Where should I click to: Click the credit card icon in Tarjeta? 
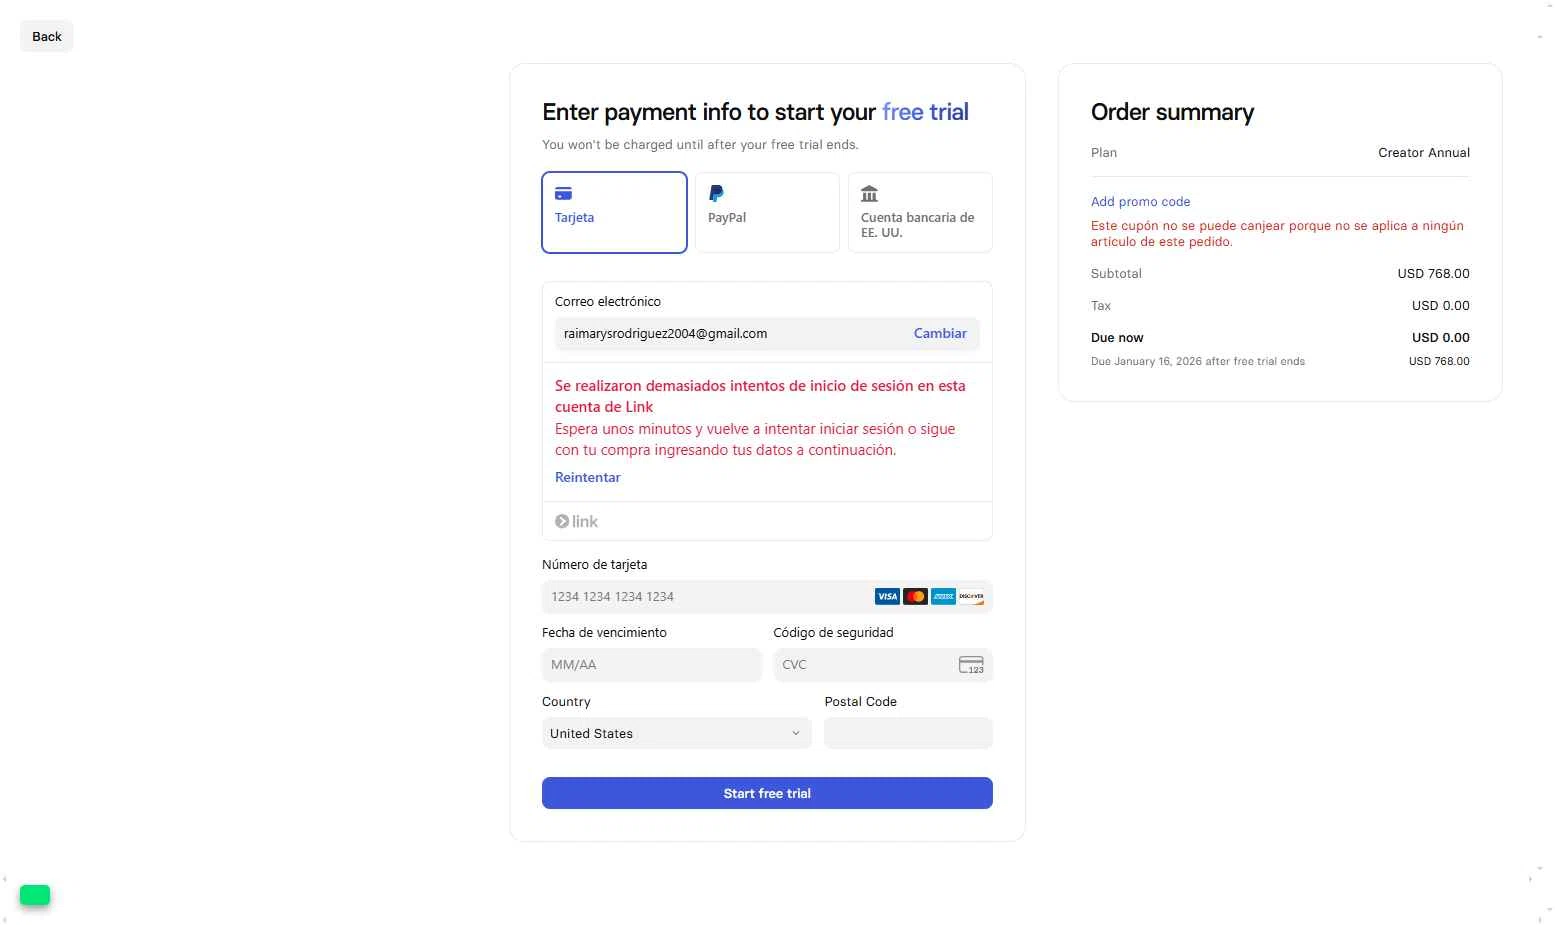point(563,194)
